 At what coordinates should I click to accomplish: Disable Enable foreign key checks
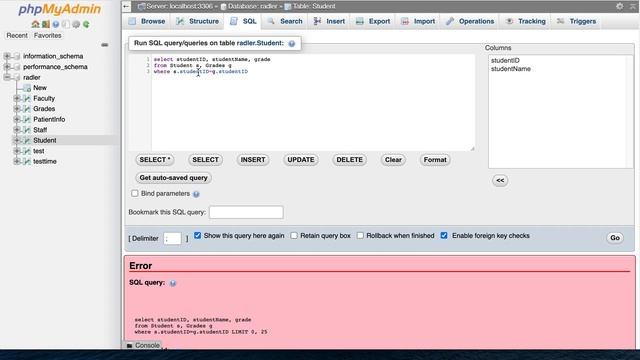(x=444, y=236)
